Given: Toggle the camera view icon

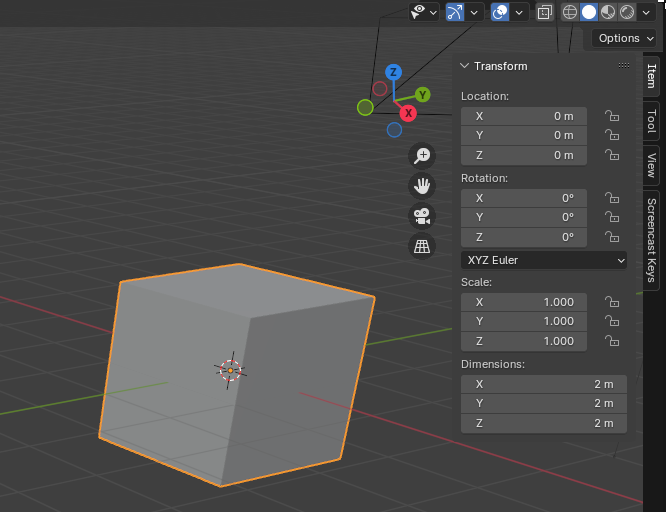Looking at the screenshot, I should (x=422, y=216).
